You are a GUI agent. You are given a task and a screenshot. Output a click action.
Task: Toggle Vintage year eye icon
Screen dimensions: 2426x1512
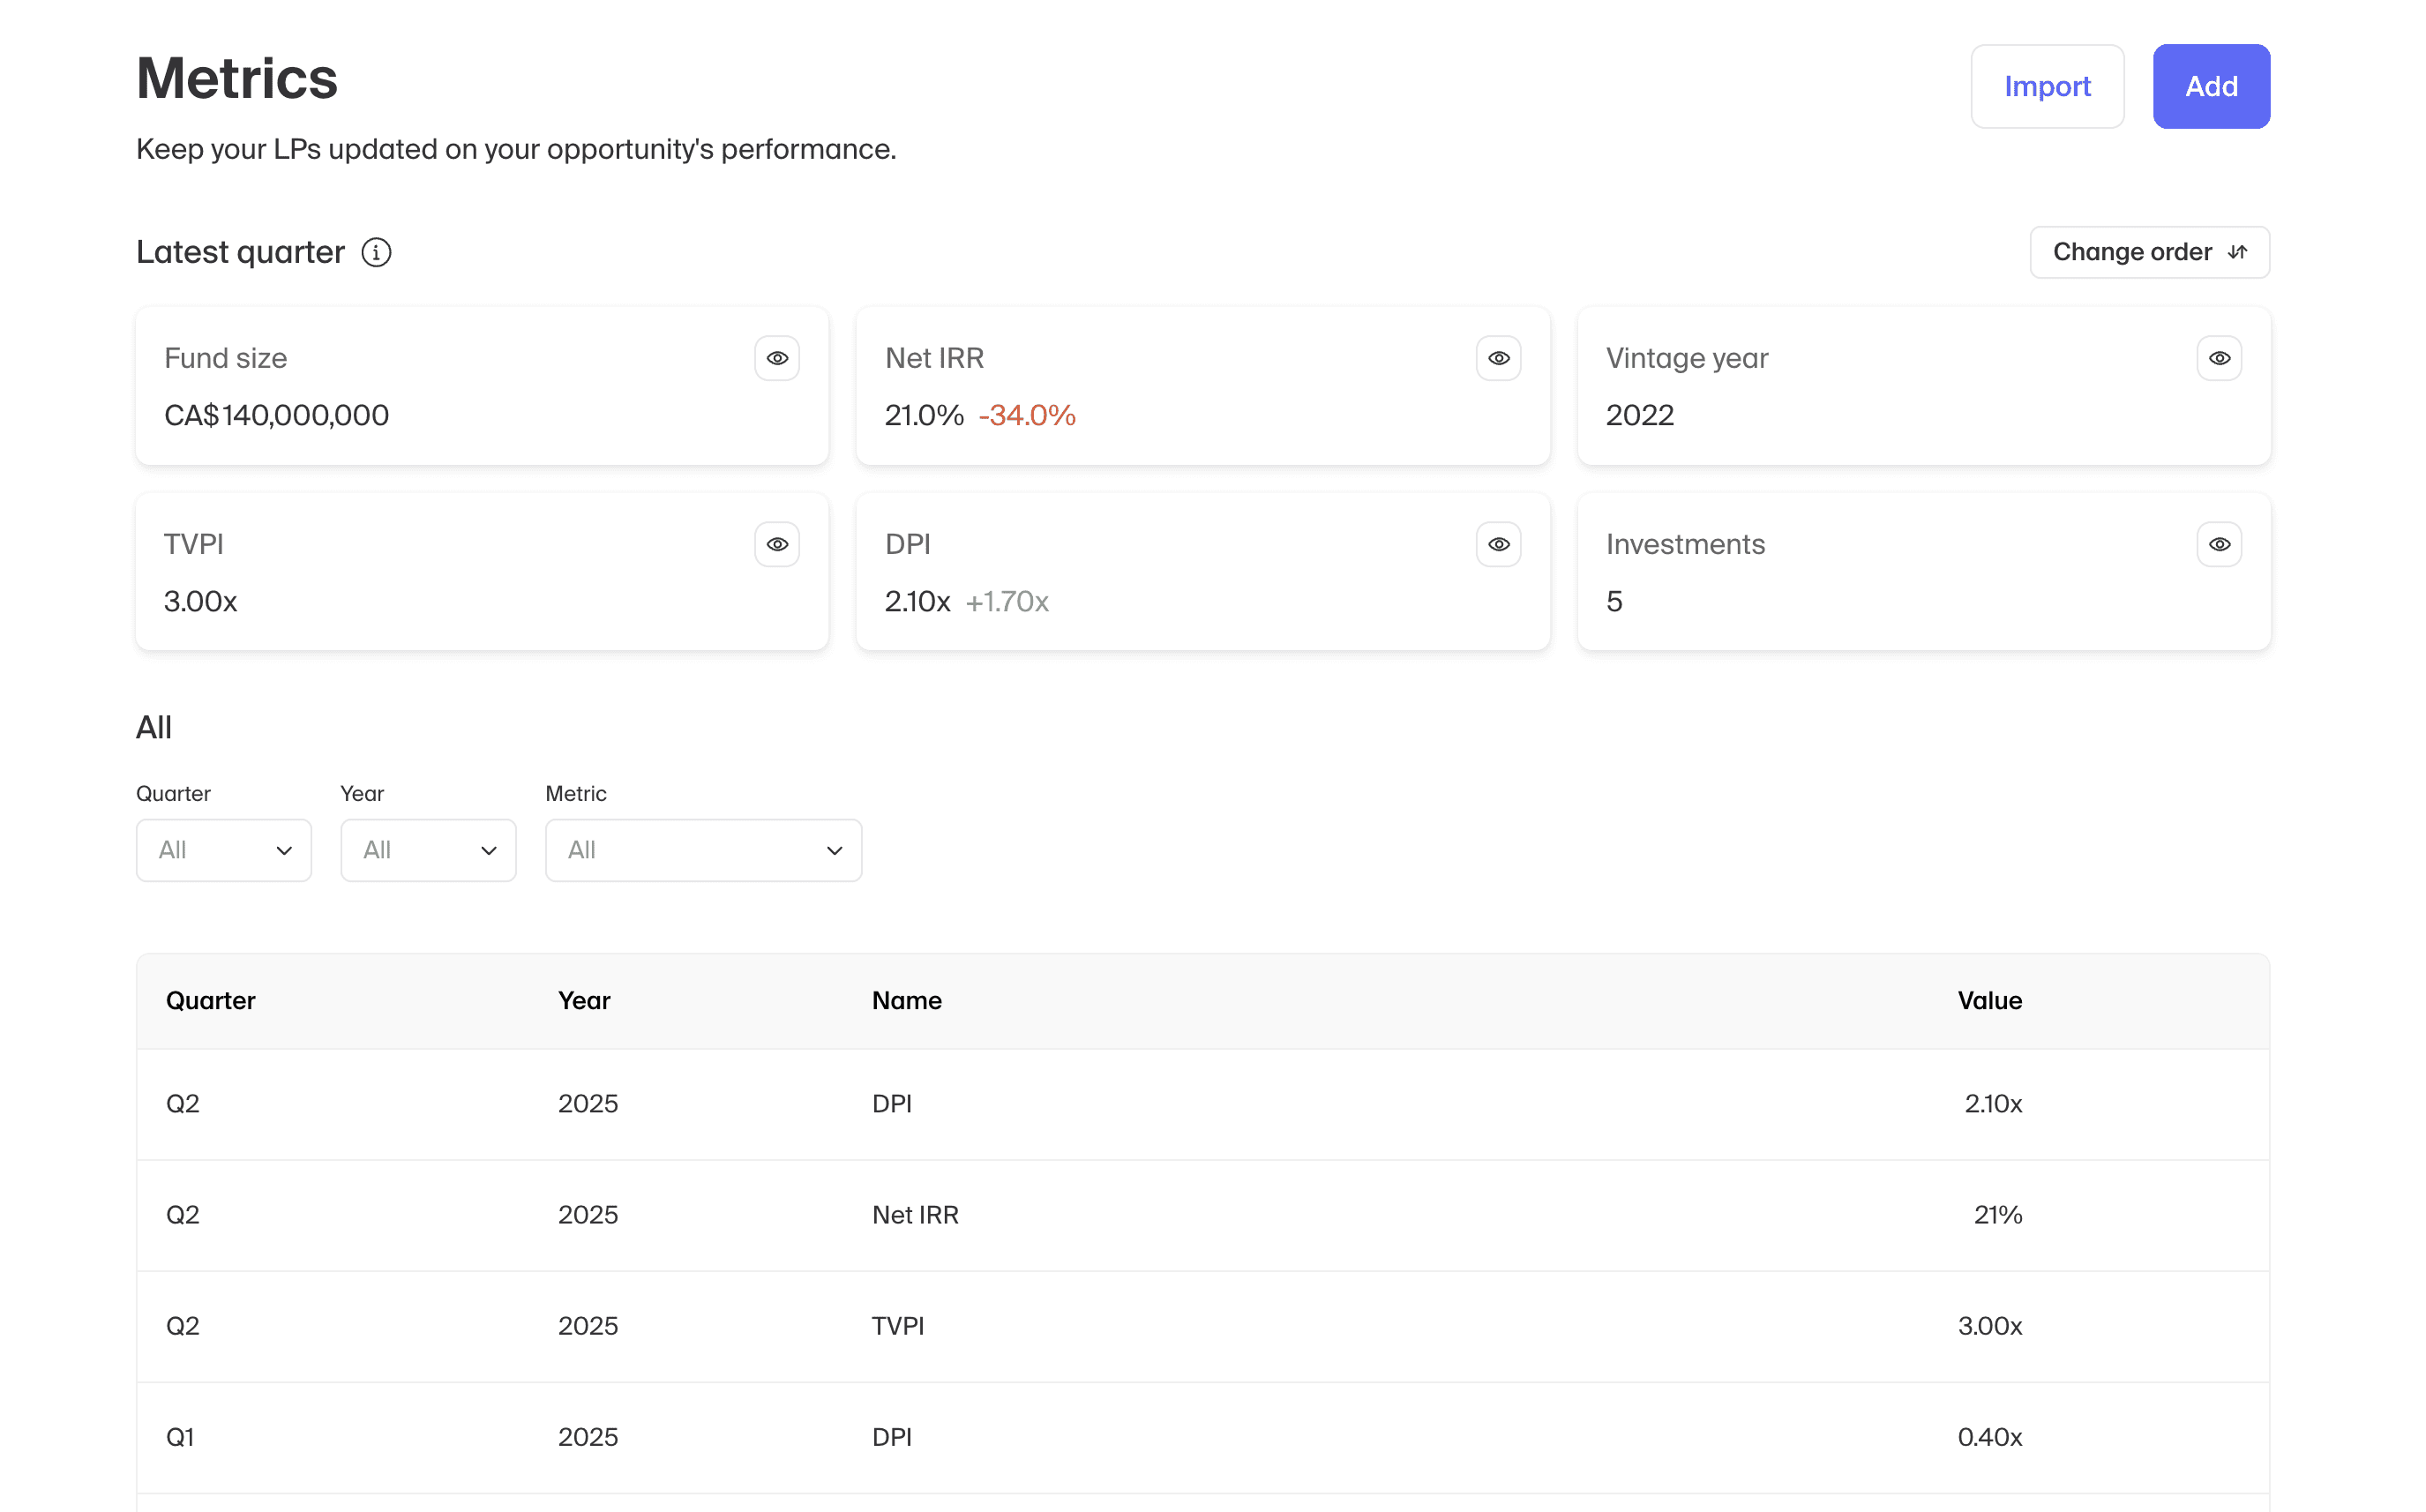click(x=2219, y=358)
